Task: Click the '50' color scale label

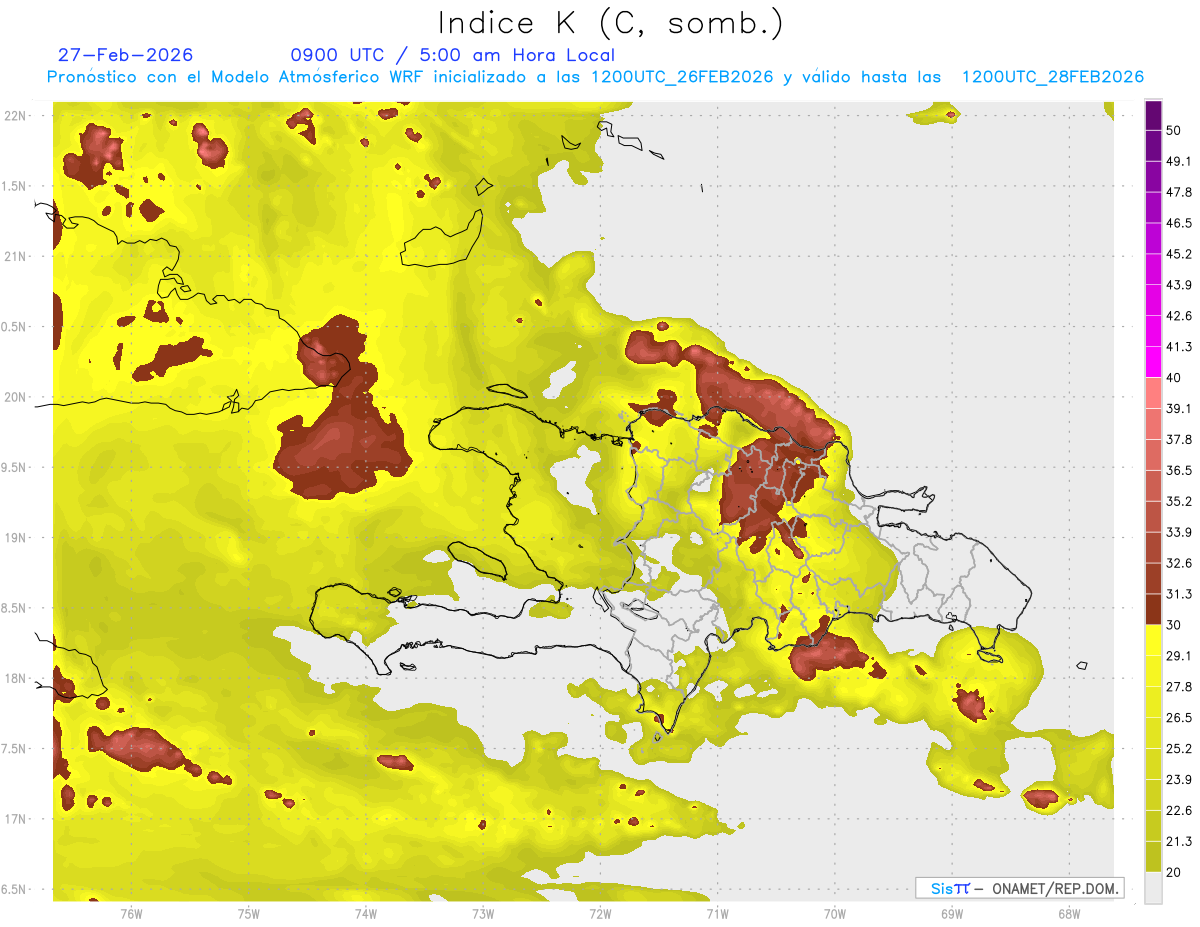Action: (x=1174, y=130)
